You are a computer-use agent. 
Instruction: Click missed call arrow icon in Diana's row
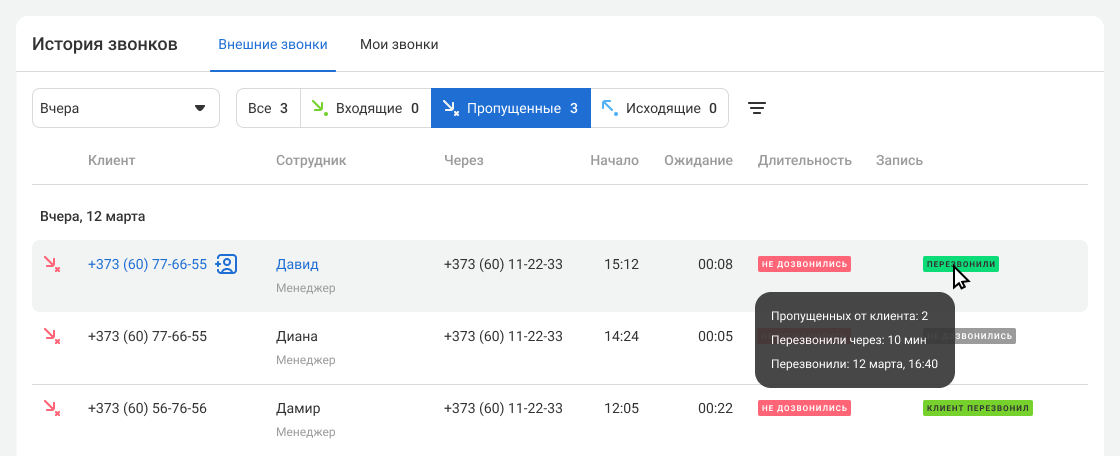coord(51,336)
